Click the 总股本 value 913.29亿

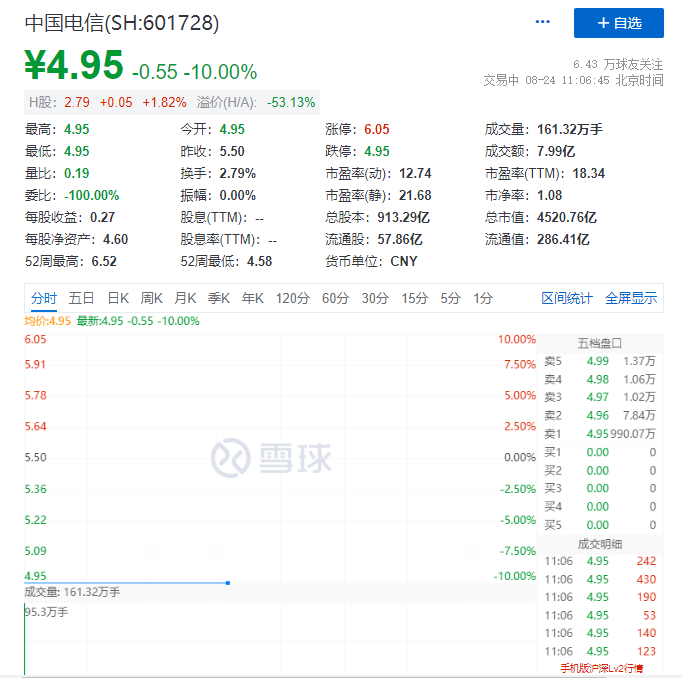point(404,217)
